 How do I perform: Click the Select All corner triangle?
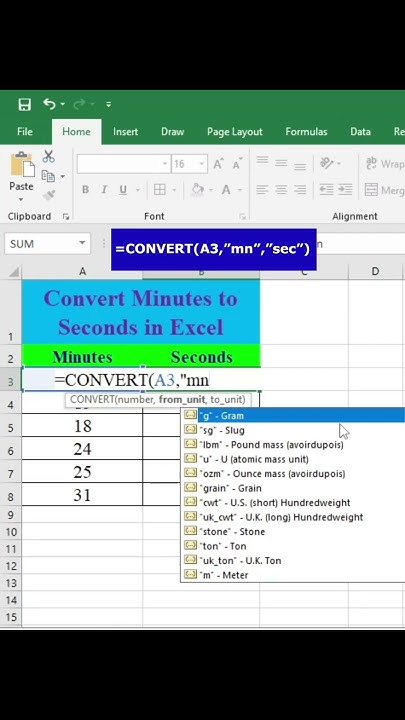click(x=14, y=272)
